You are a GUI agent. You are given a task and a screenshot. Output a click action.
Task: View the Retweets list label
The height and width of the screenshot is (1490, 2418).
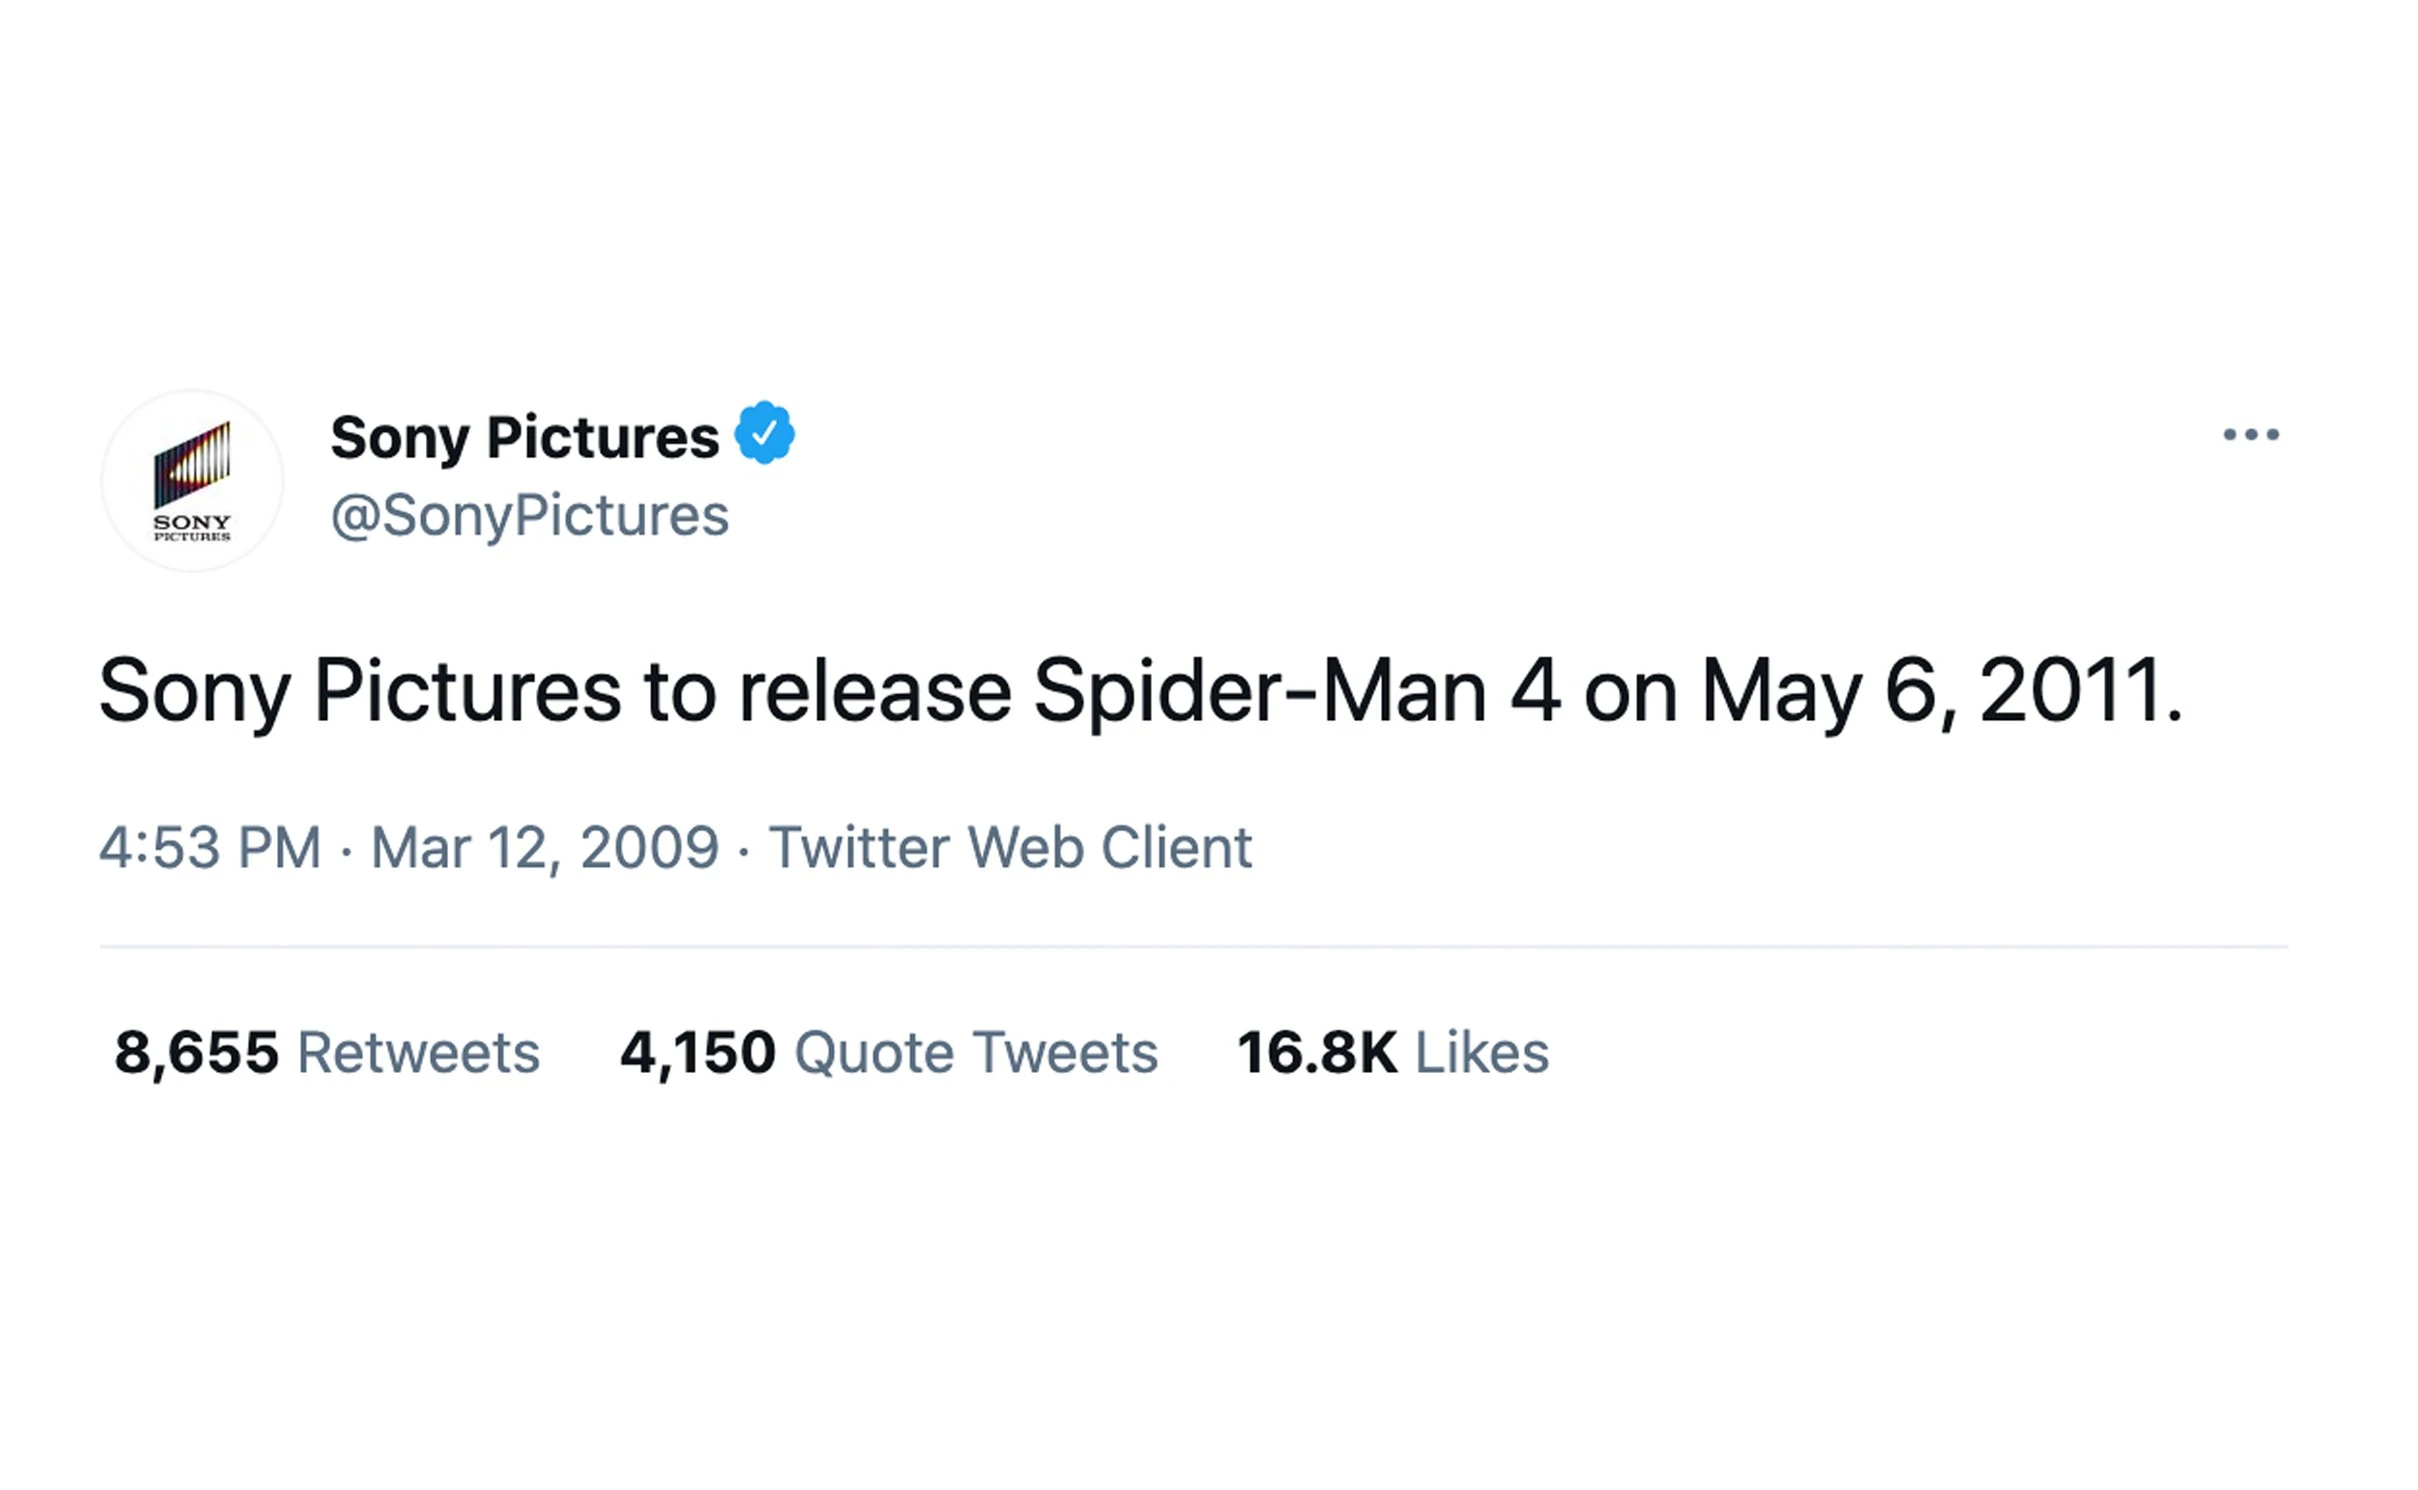419,1052
